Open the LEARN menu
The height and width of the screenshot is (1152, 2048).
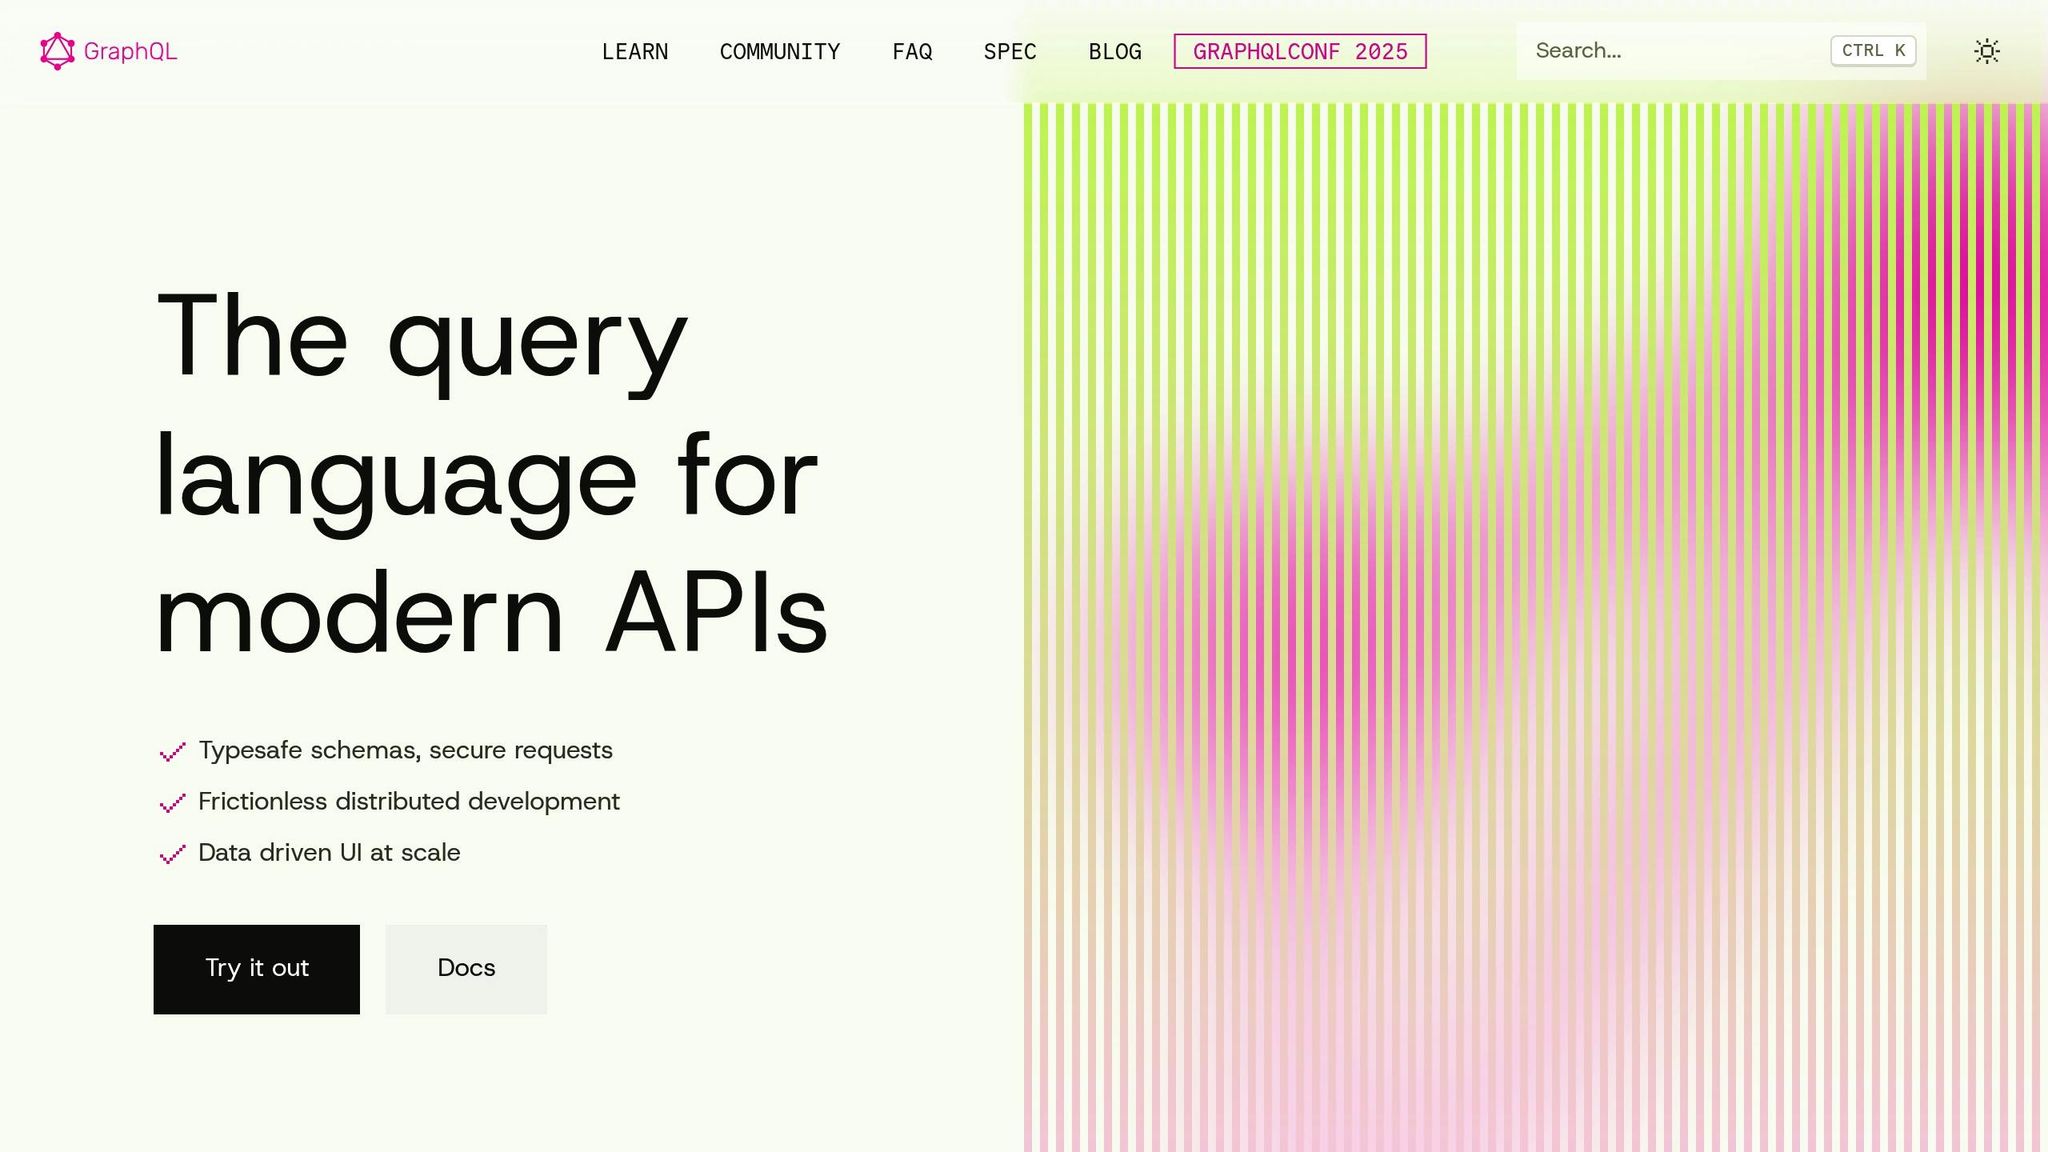(635, 51)
